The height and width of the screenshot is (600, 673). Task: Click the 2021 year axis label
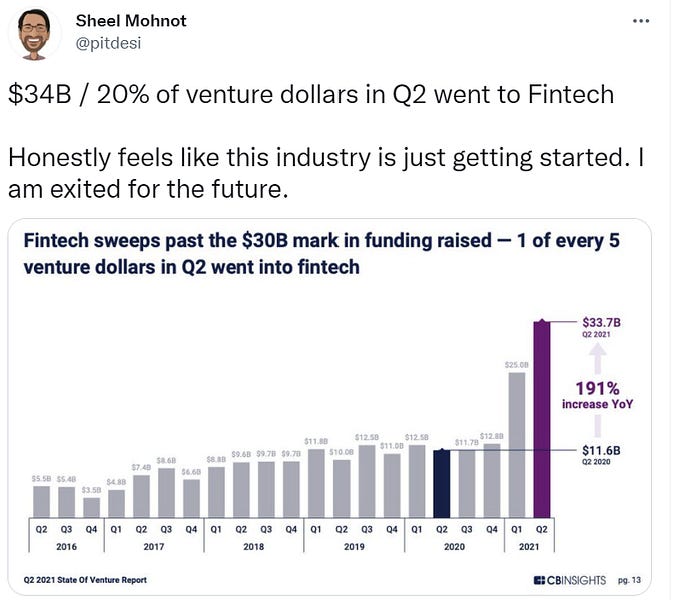(x=529, y=547)
